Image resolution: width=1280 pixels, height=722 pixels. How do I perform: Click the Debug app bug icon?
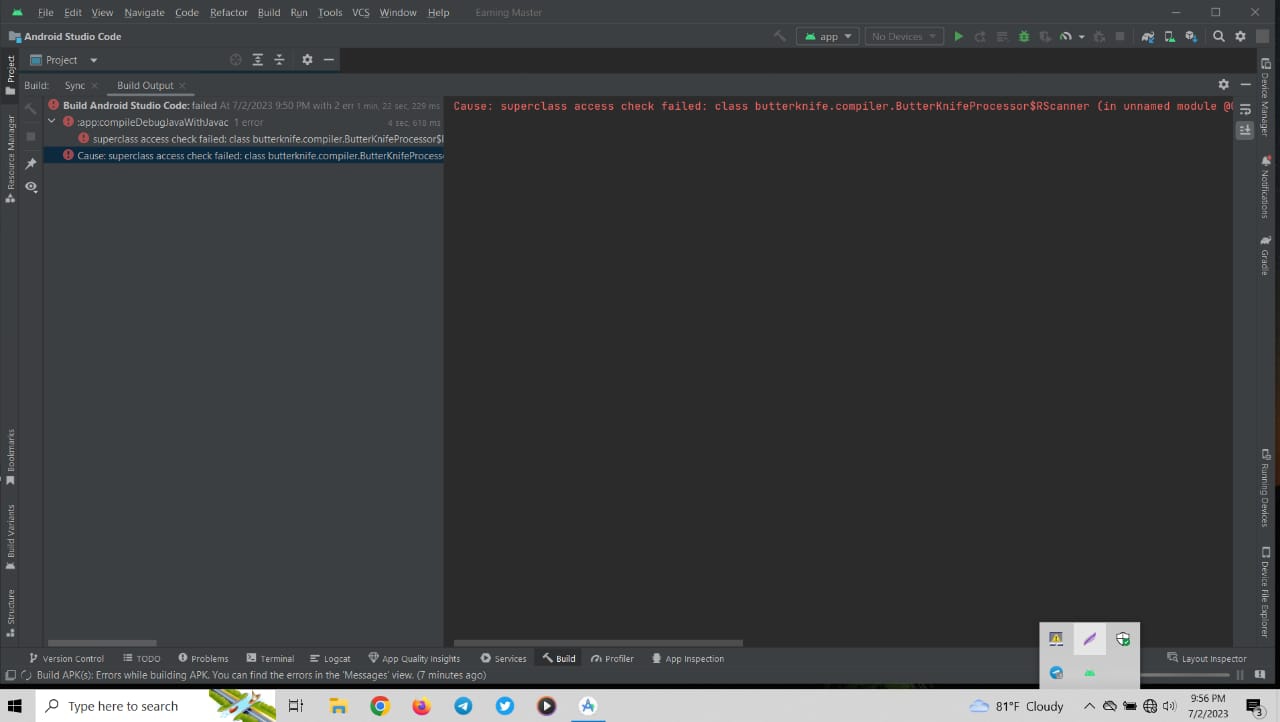click(1023, 37)
